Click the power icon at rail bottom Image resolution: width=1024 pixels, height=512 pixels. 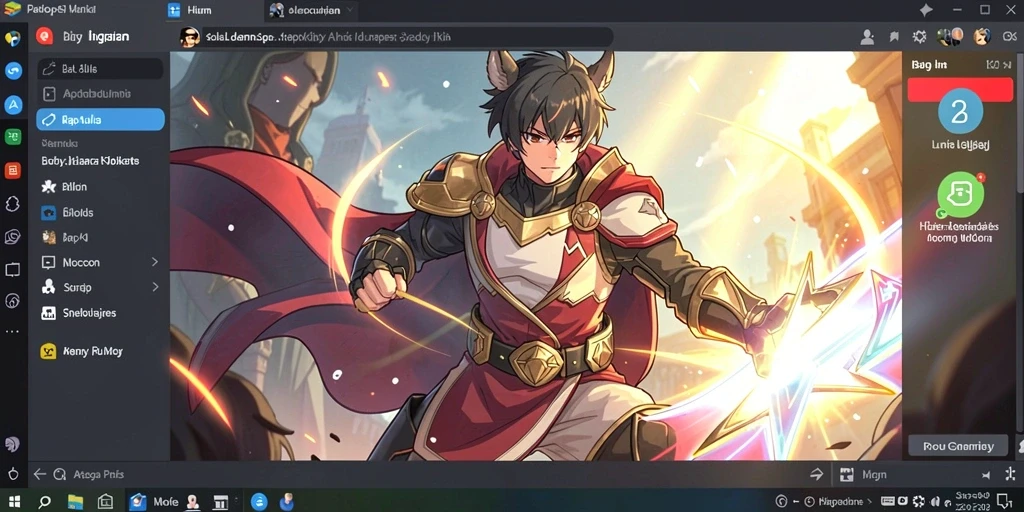click(x=12, y=473)
